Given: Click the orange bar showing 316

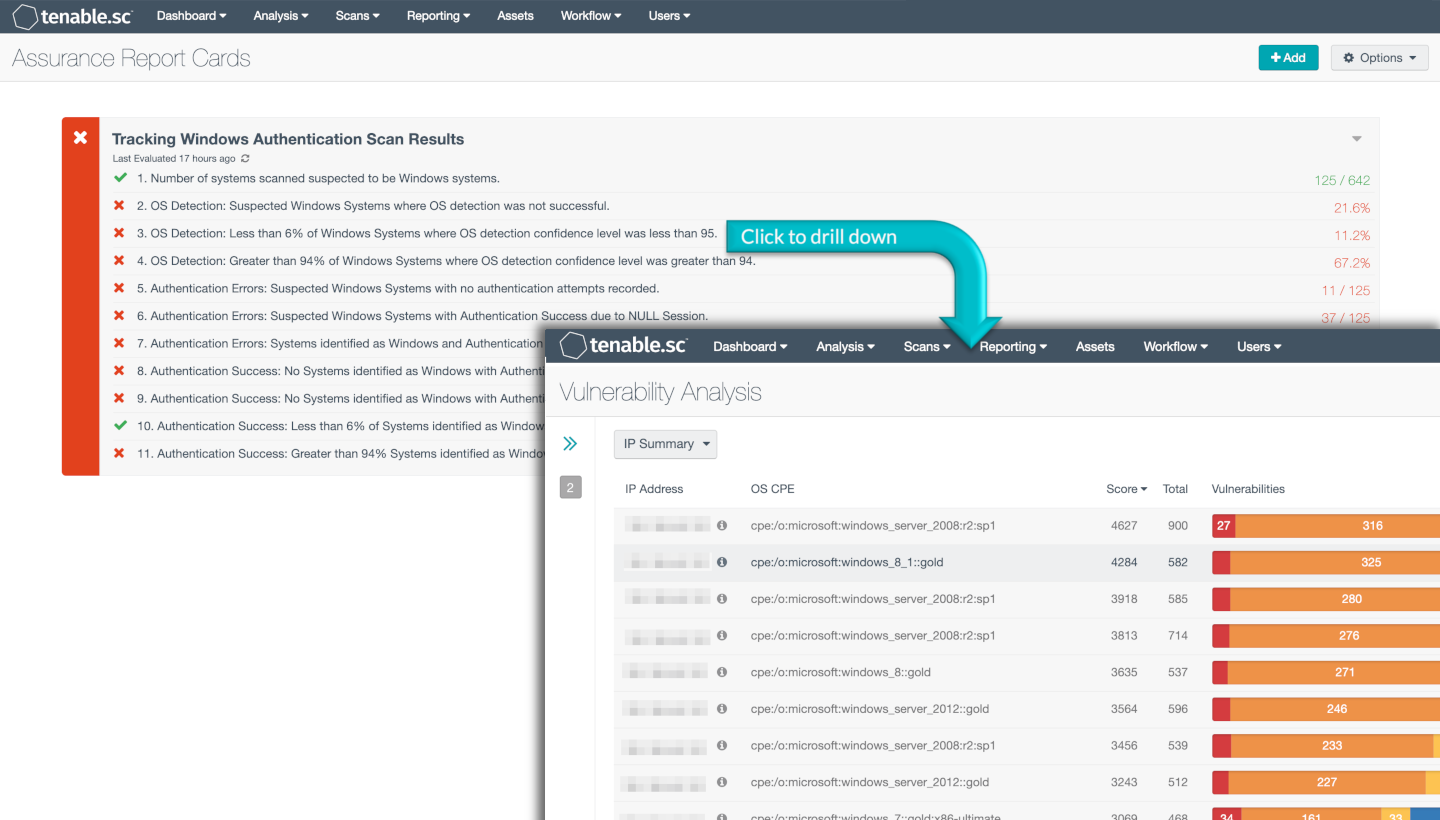Looking at the screenshot, I should 1338,525.
